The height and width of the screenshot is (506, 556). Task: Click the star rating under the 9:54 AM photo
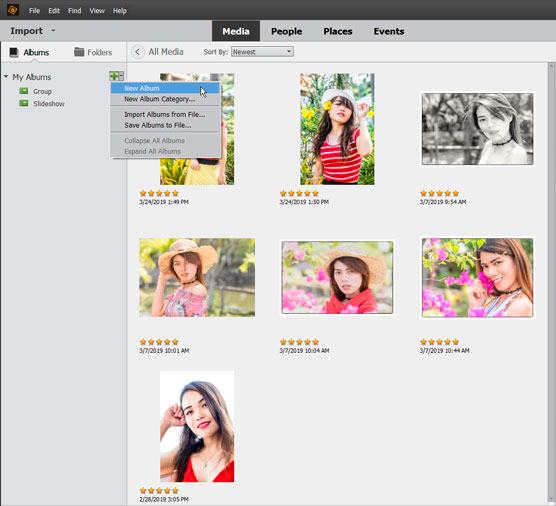click(439, 193)
